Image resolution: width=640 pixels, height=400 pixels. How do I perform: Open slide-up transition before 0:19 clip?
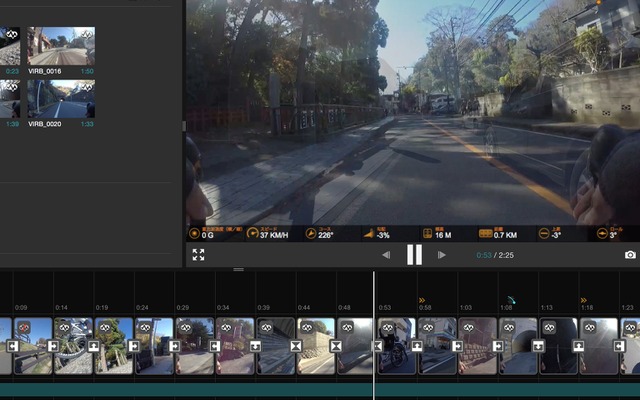coord(93,346)
